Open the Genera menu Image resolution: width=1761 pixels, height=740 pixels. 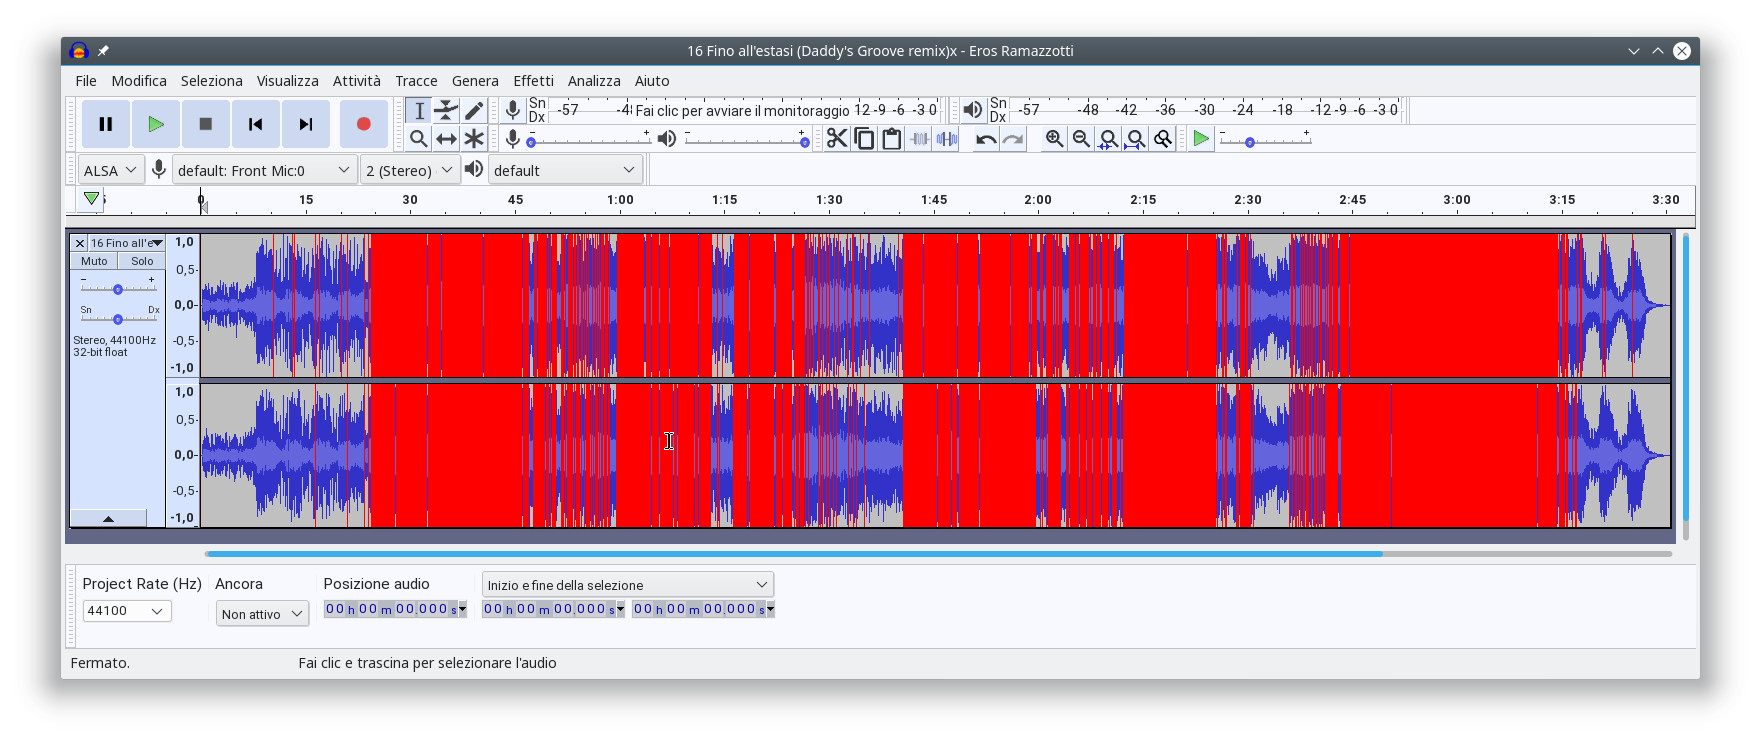point(475,81)
